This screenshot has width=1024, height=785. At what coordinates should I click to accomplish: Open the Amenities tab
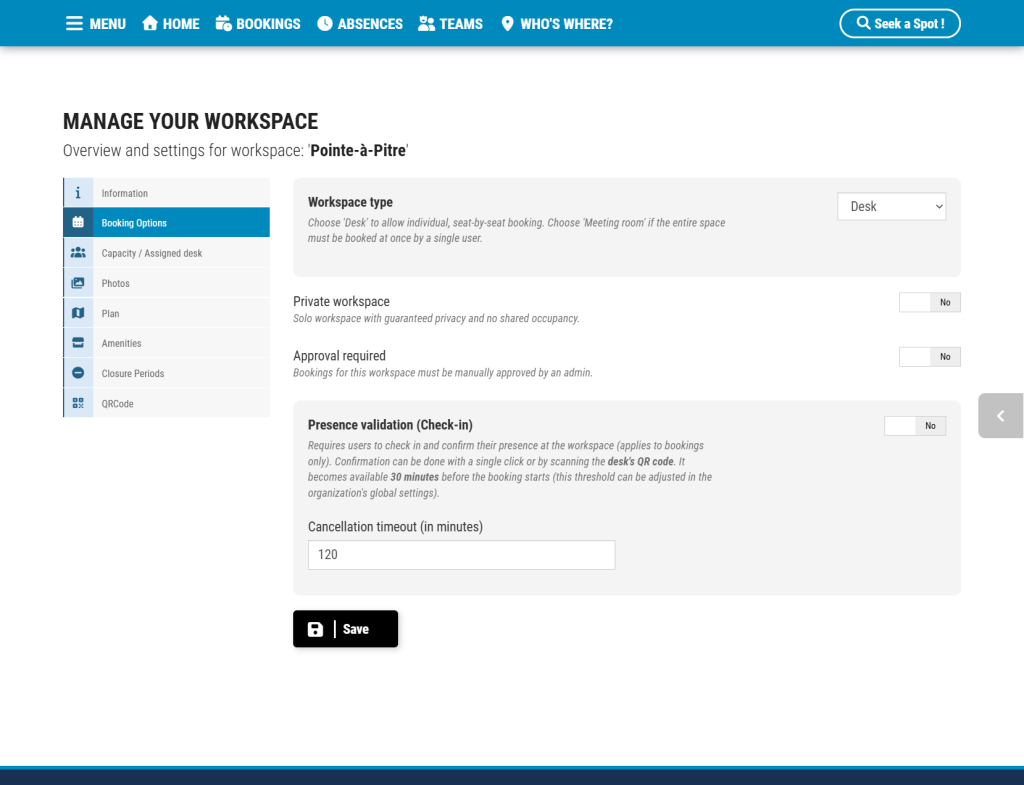click(x=167, y=343)
